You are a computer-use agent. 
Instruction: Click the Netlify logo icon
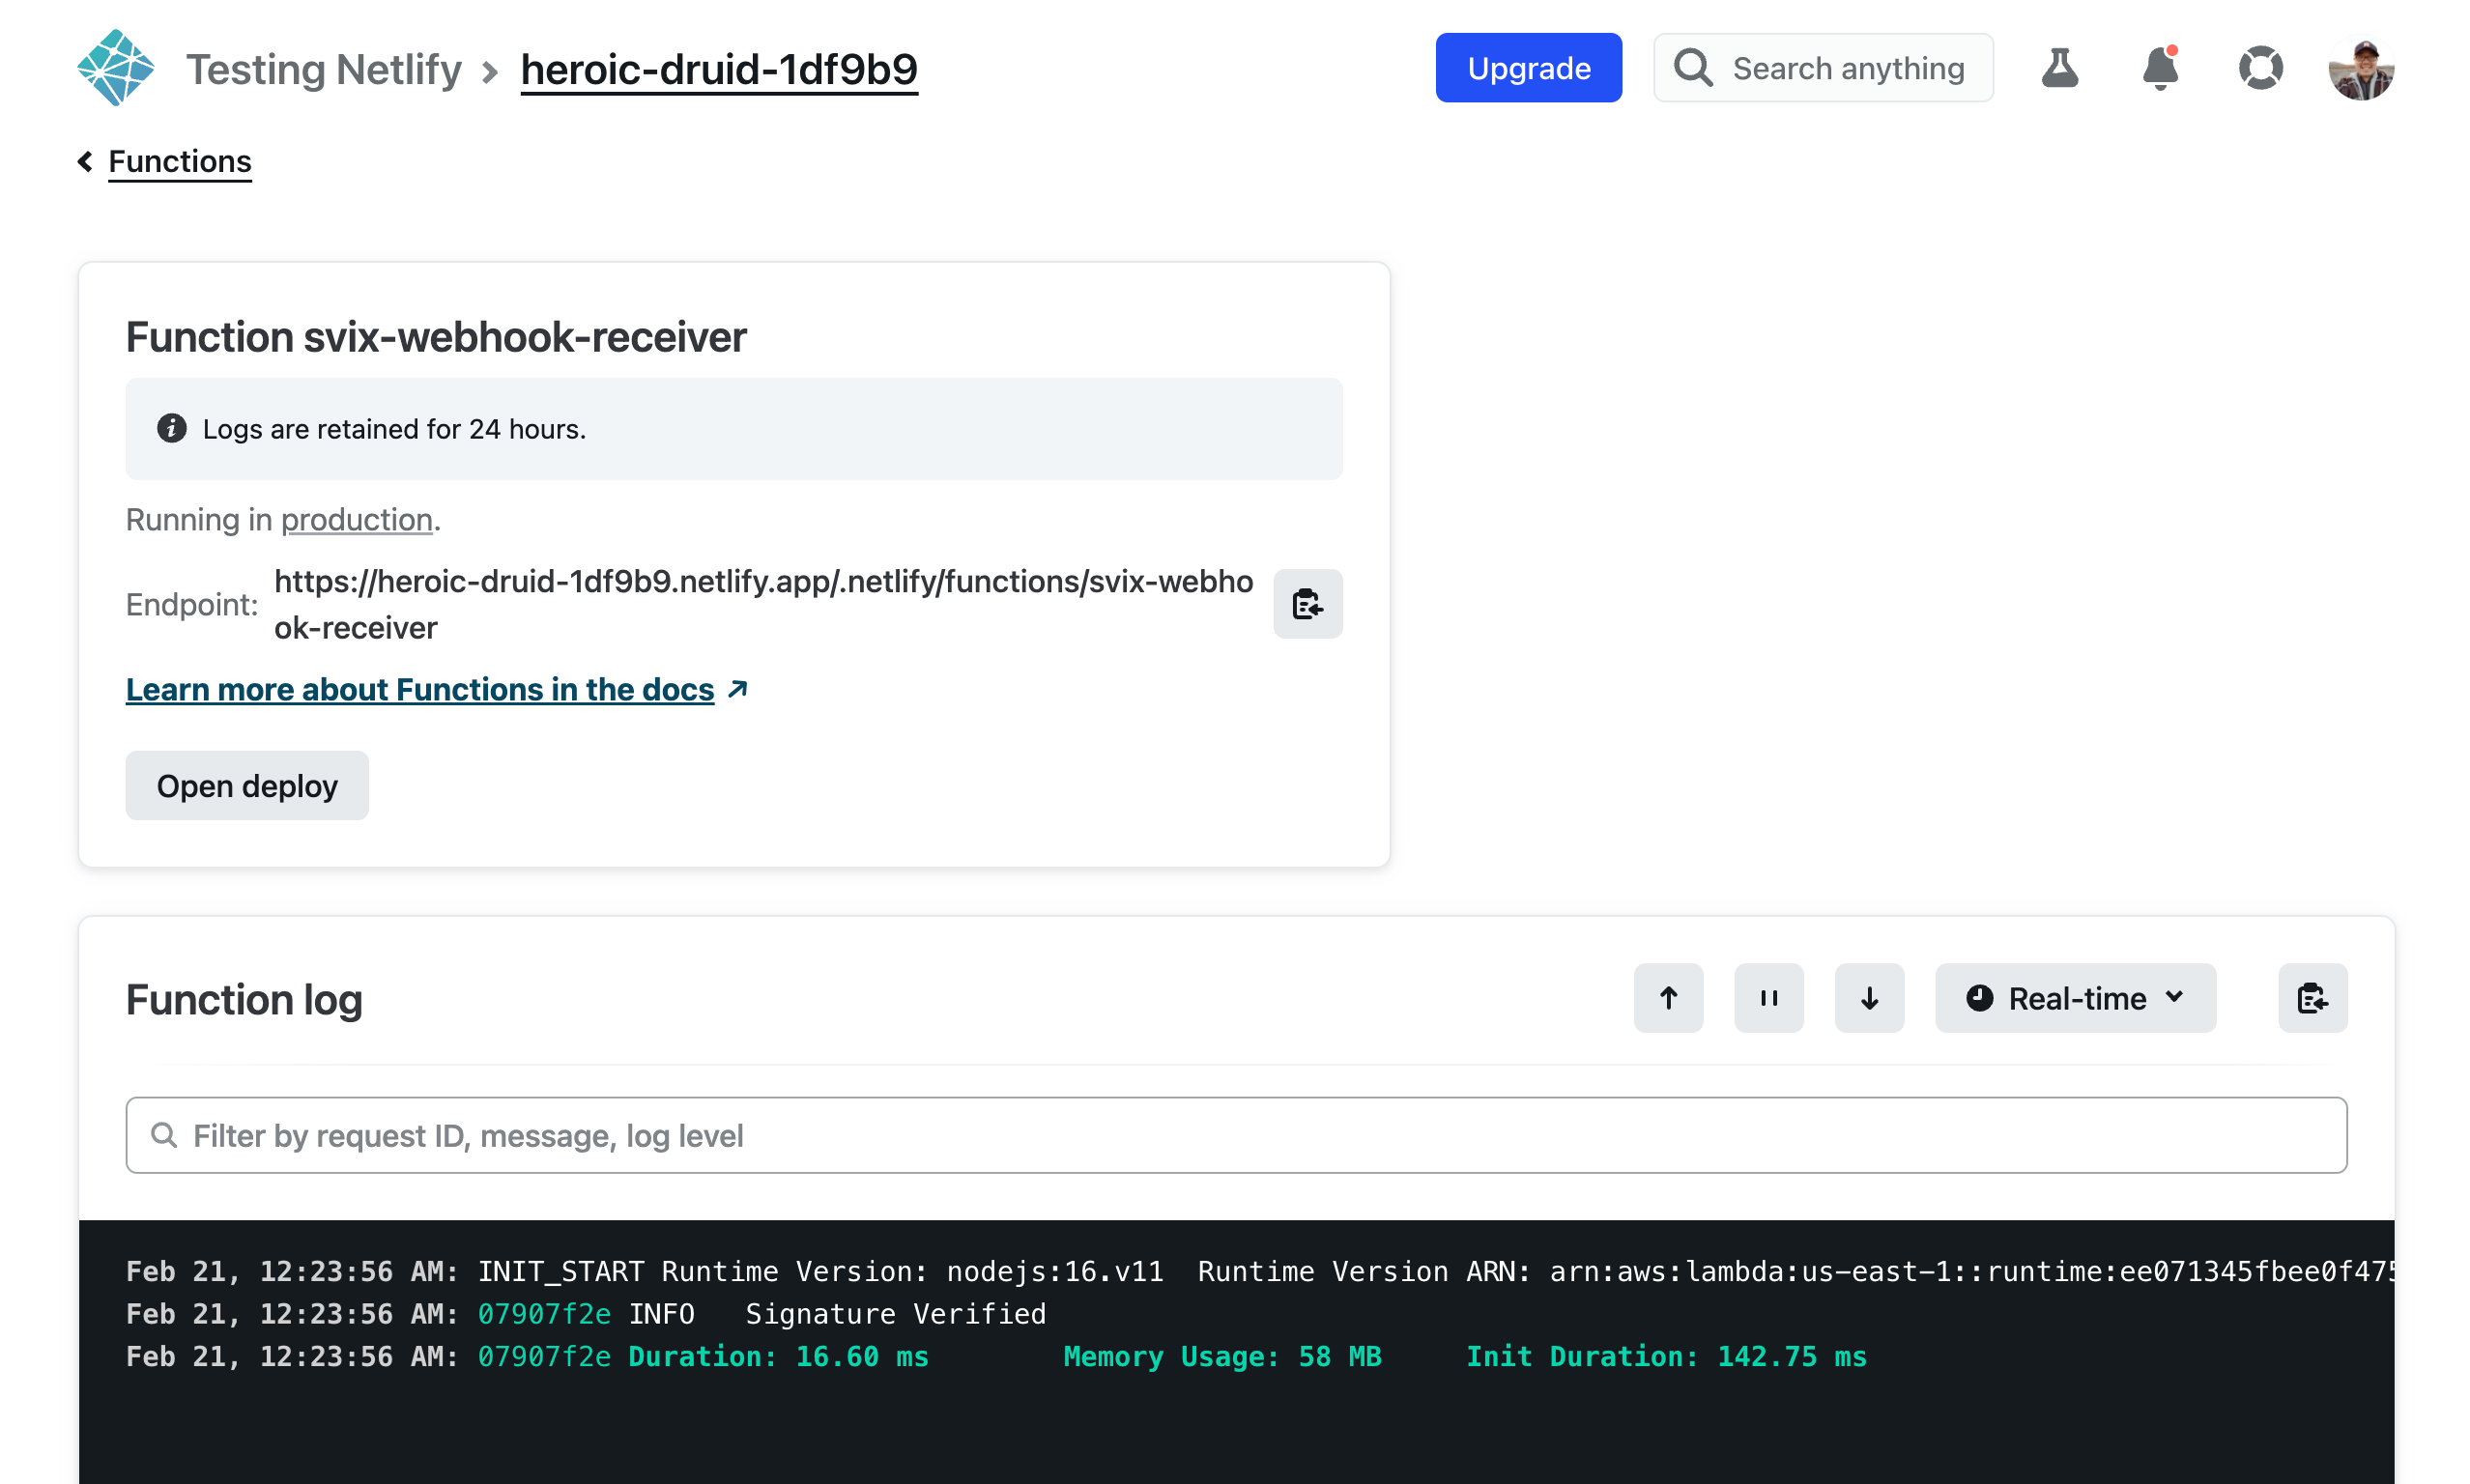pyautogui.click(x=116, y=68)
